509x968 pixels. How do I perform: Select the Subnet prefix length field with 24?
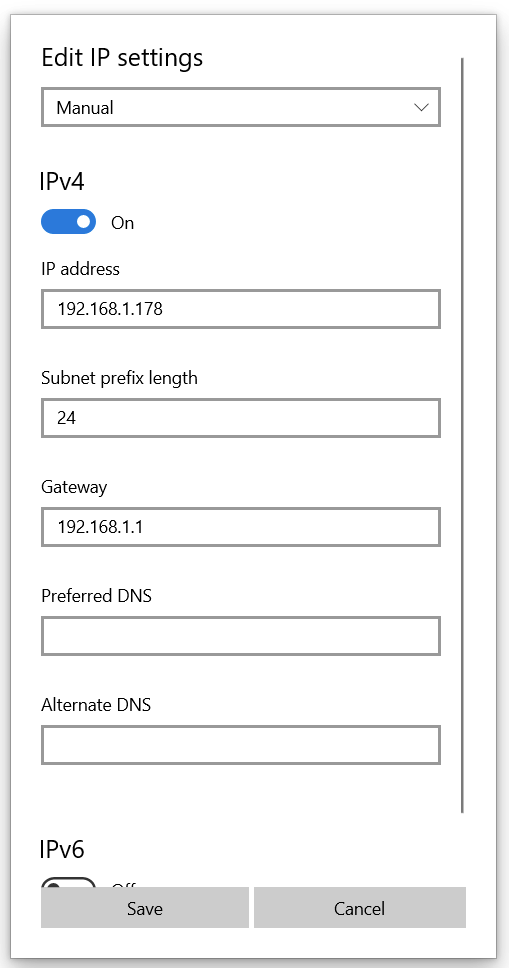[x=241, y=418]
